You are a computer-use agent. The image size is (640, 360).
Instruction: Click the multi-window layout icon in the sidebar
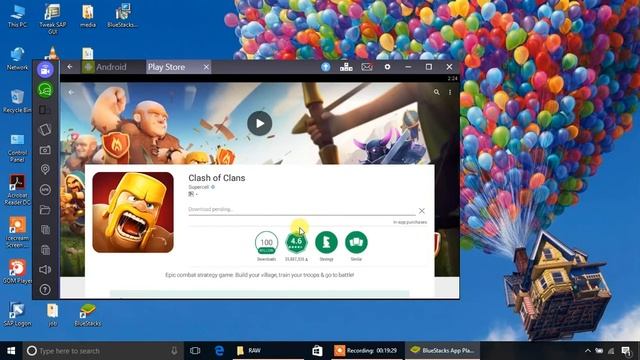point(45,109)
